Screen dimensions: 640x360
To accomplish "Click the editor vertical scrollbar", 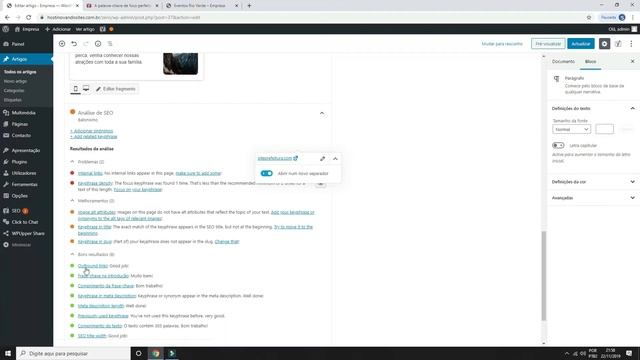I will click(544, 276).
